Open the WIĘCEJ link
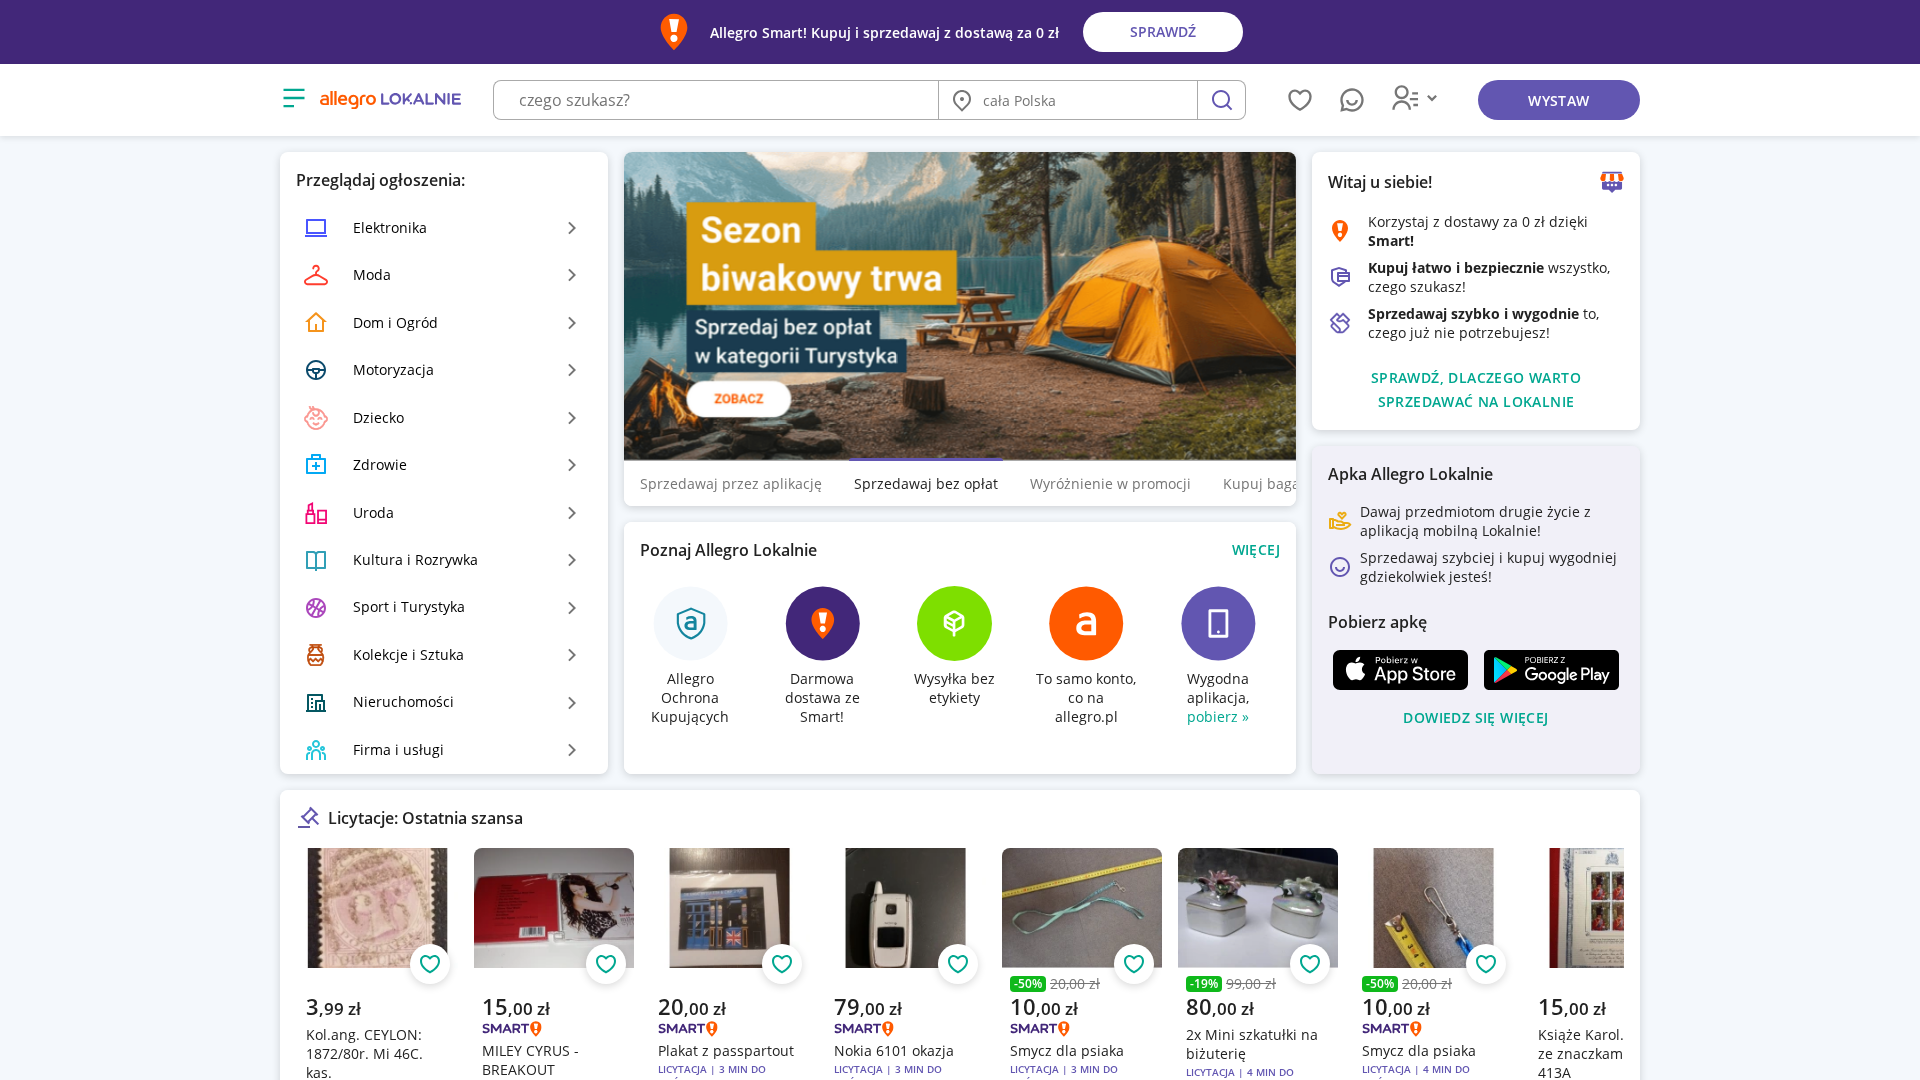Screen dimensions: 1920x1080 pyautogui.click(x=1256, y=550)
